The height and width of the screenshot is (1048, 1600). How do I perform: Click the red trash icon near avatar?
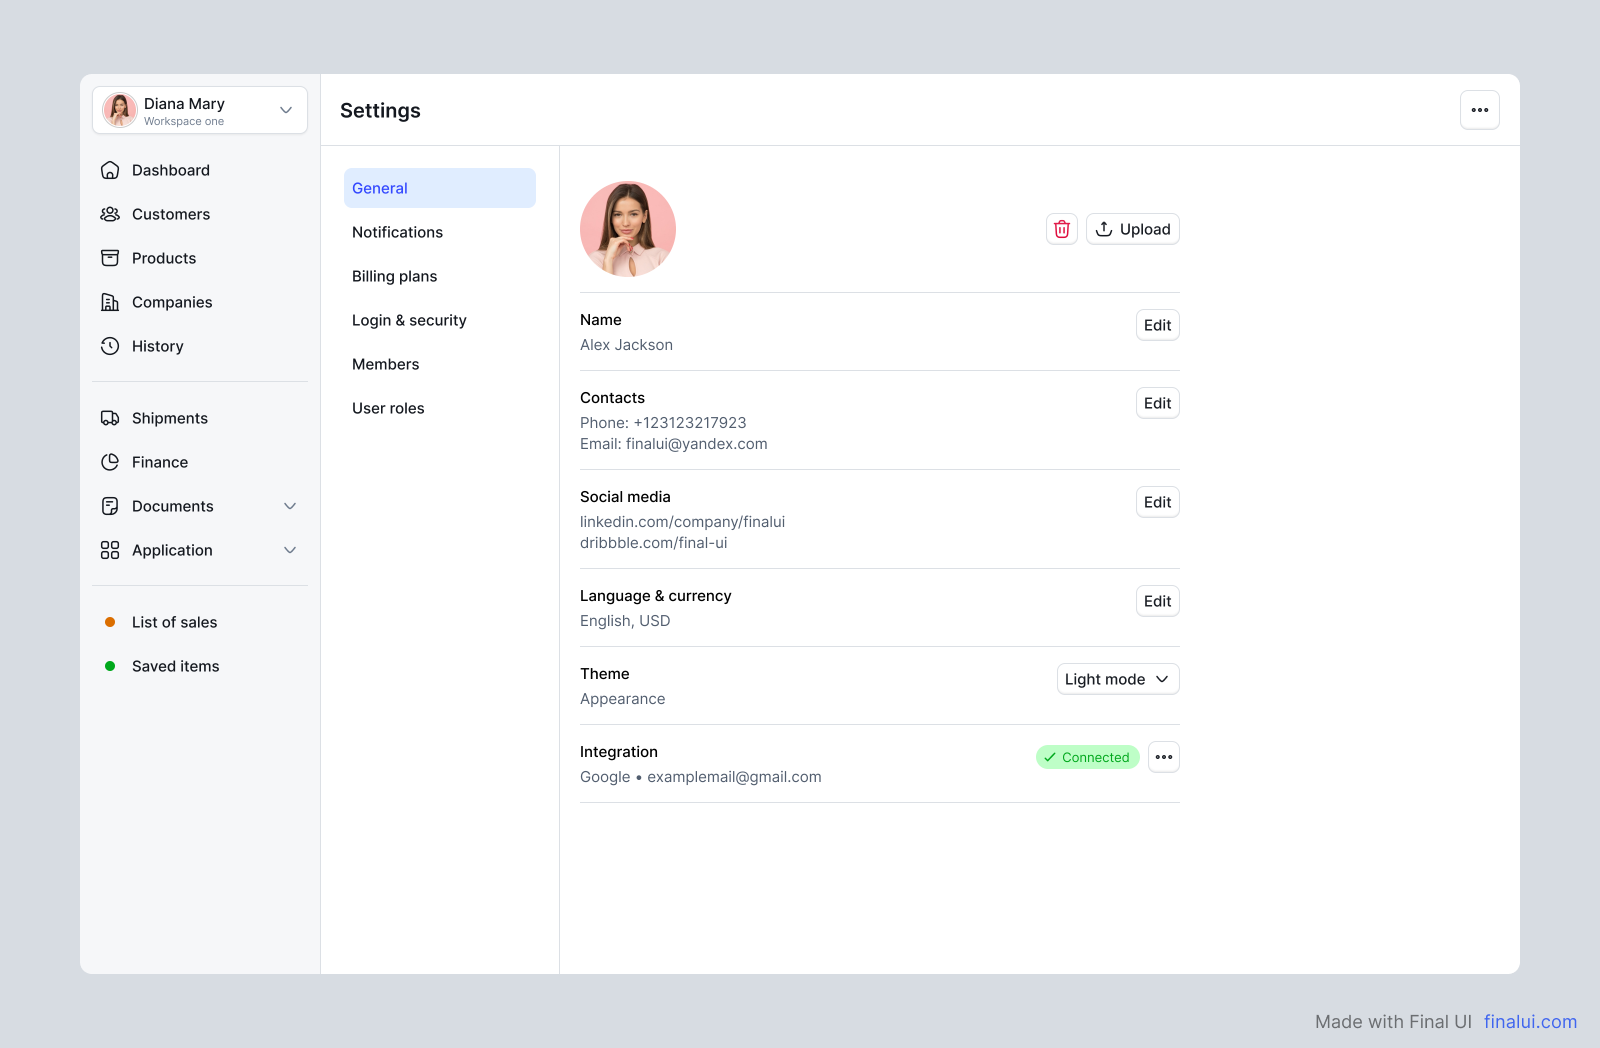click(1061, 229)
